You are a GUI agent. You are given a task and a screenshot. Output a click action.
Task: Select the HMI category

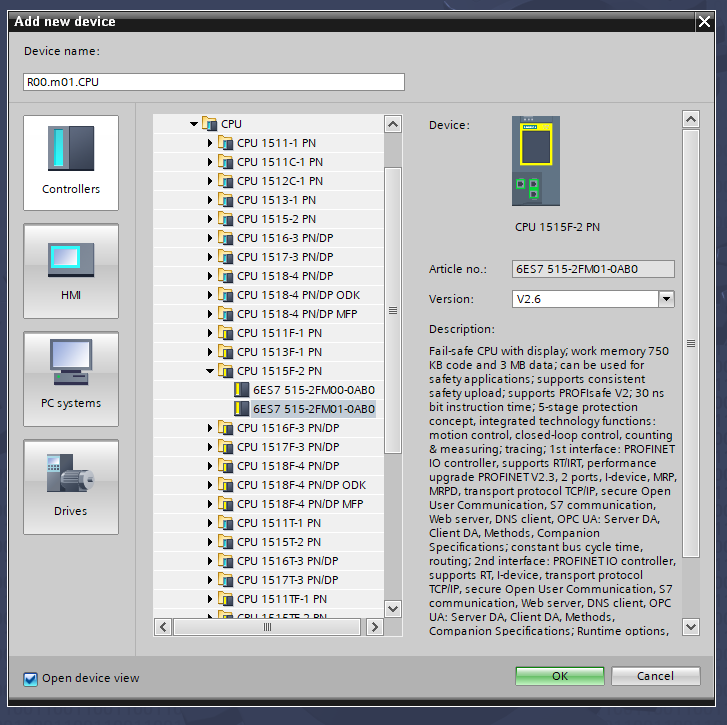(71, 271)
